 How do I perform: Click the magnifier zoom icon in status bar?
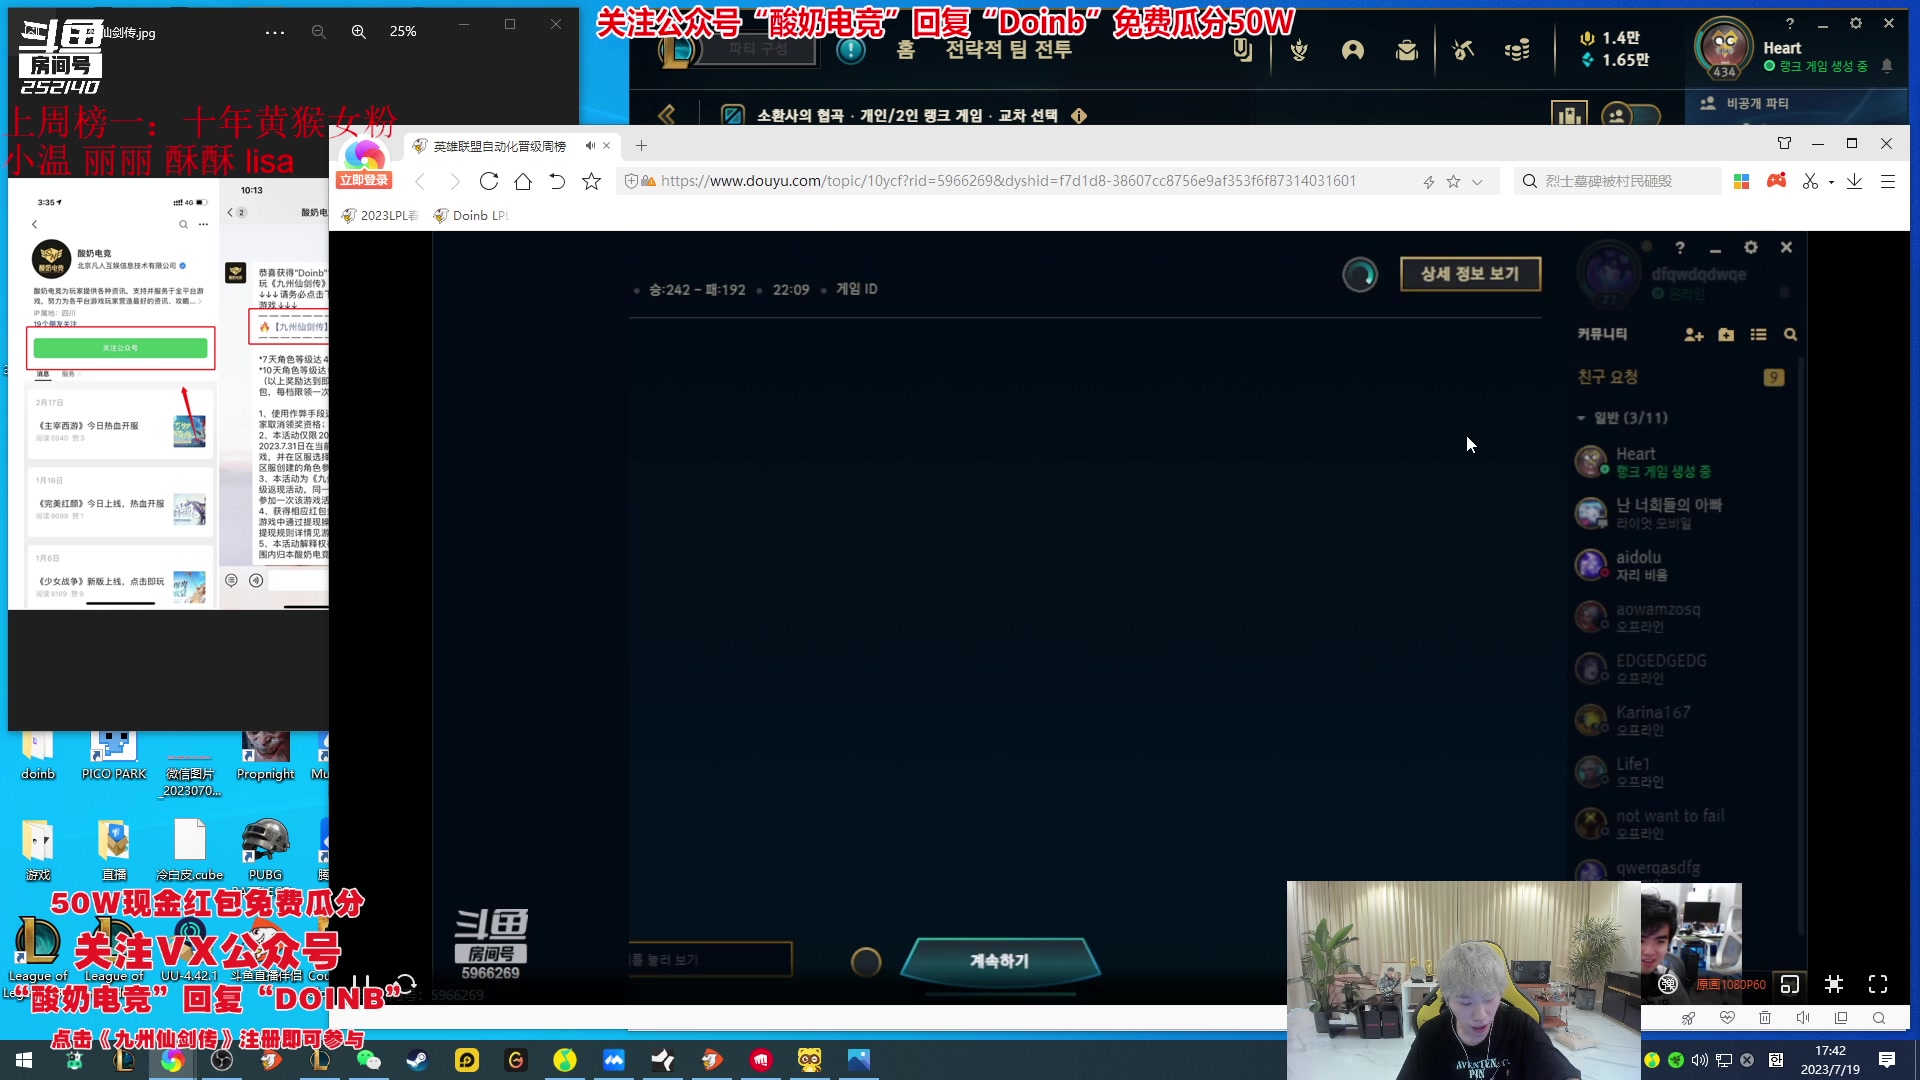point(1879,1018)
